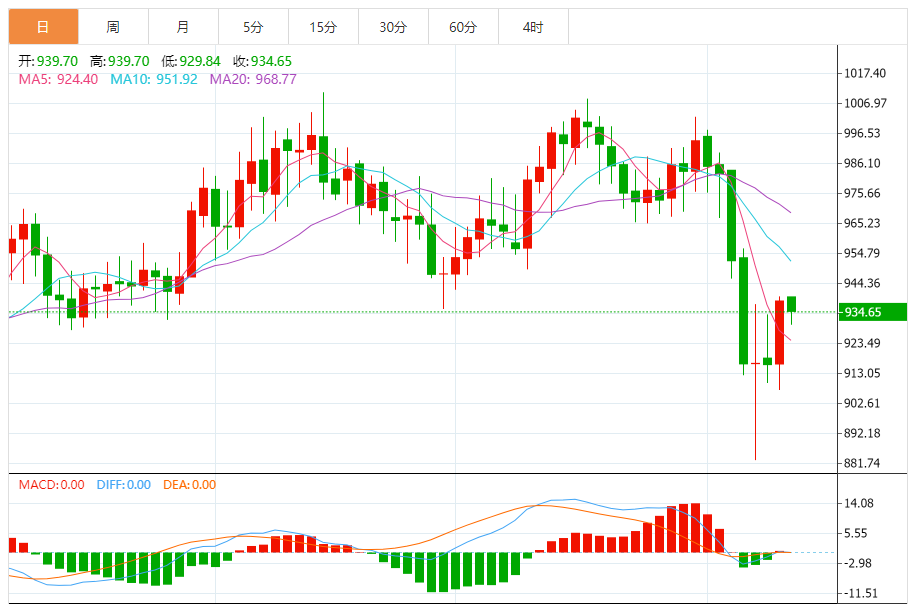This screenshot has height=604, width=911.
Task: Click the 收:934.65 close price value
Action: click(263, 61)
